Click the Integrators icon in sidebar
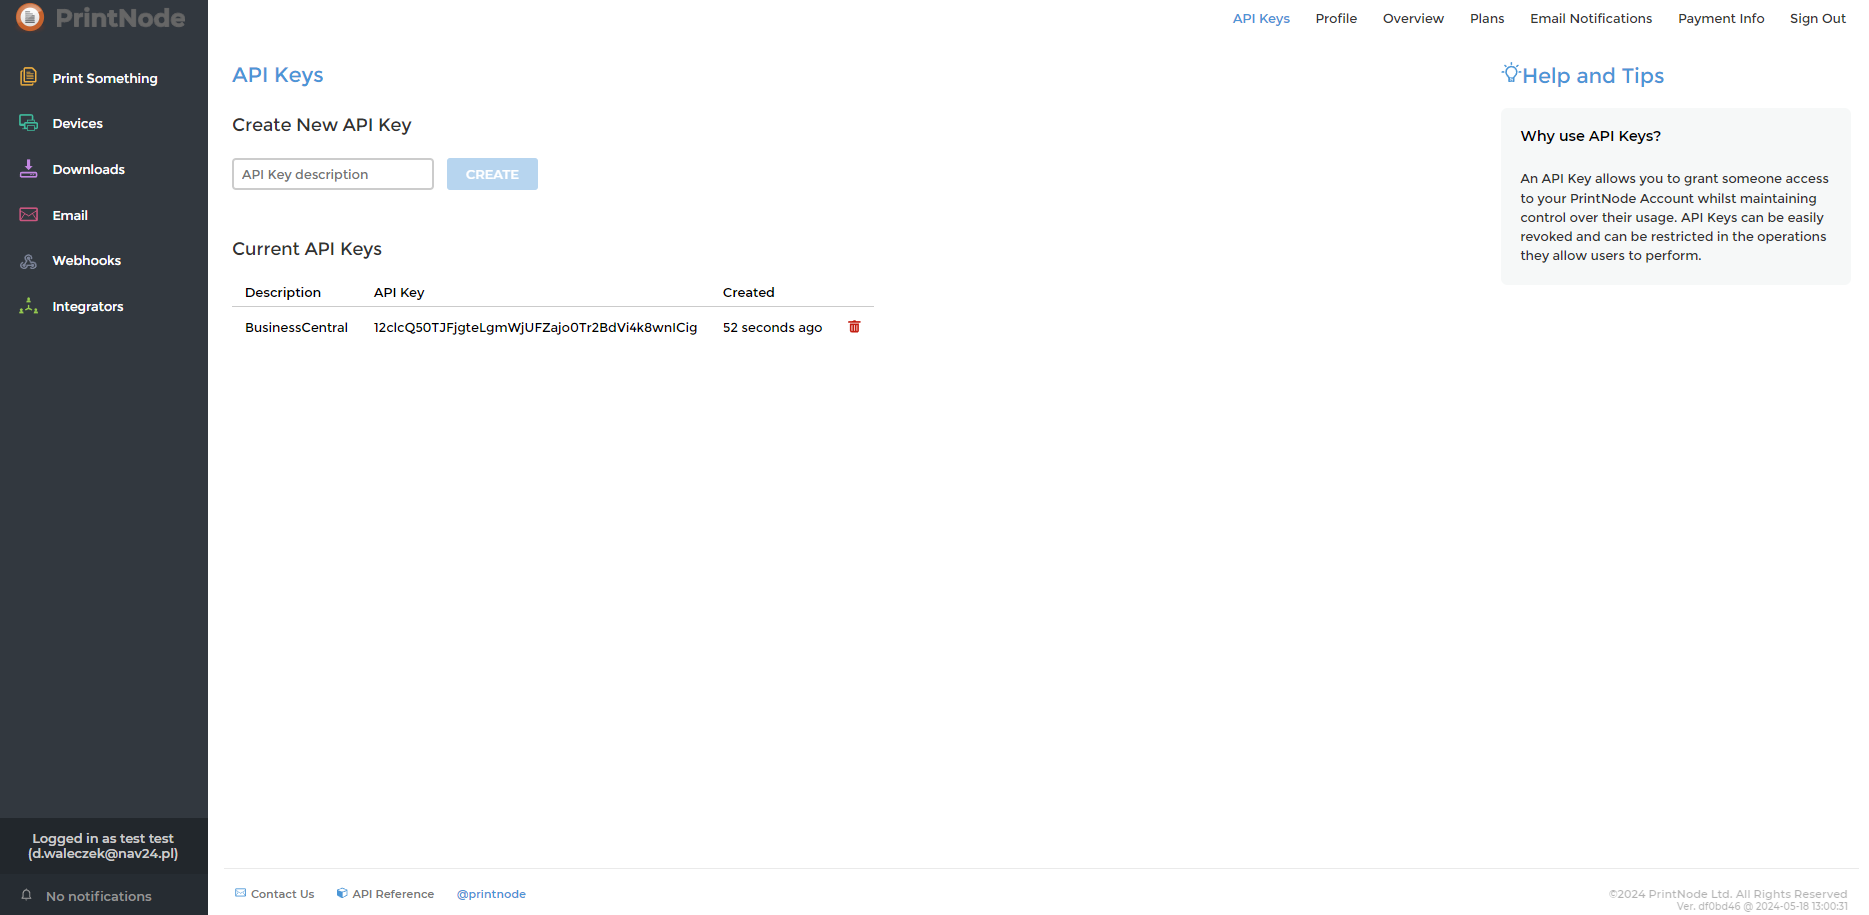Image resolution: width=1869 pixels, height=915 pixels. (29, 306)
